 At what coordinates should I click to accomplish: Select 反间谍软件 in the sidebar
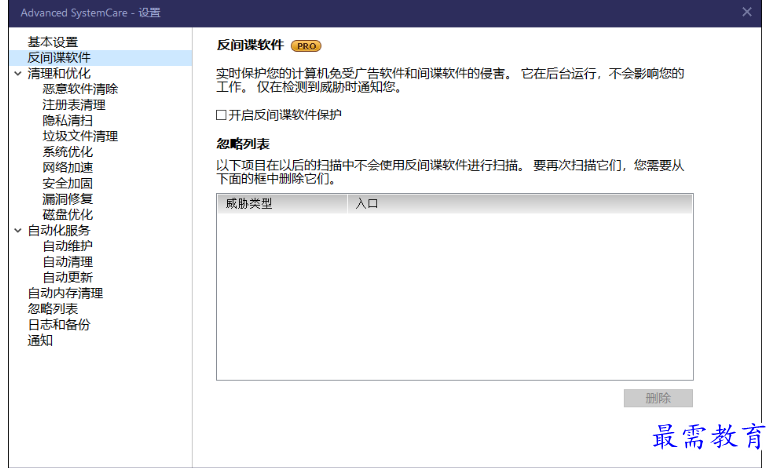pos(101,58)
